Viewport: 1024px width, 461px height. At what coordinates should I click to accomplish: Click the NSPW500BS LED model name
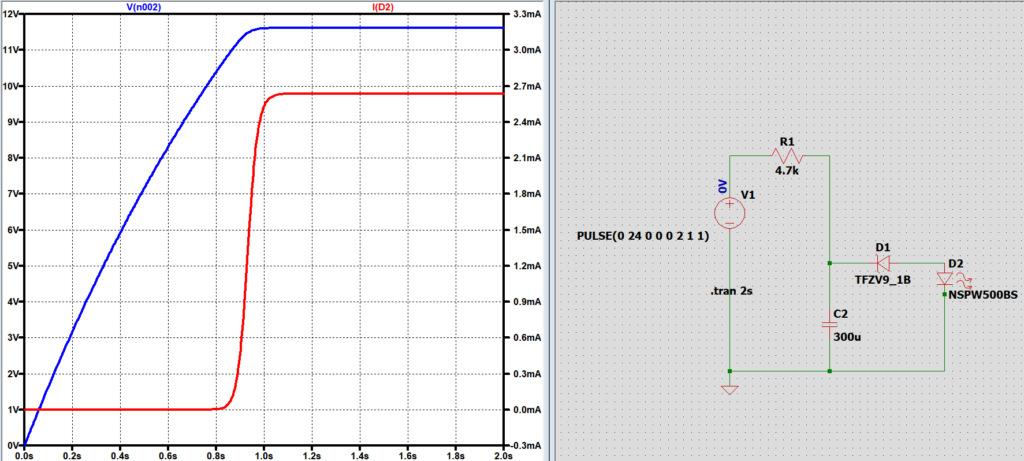[984, 294]
